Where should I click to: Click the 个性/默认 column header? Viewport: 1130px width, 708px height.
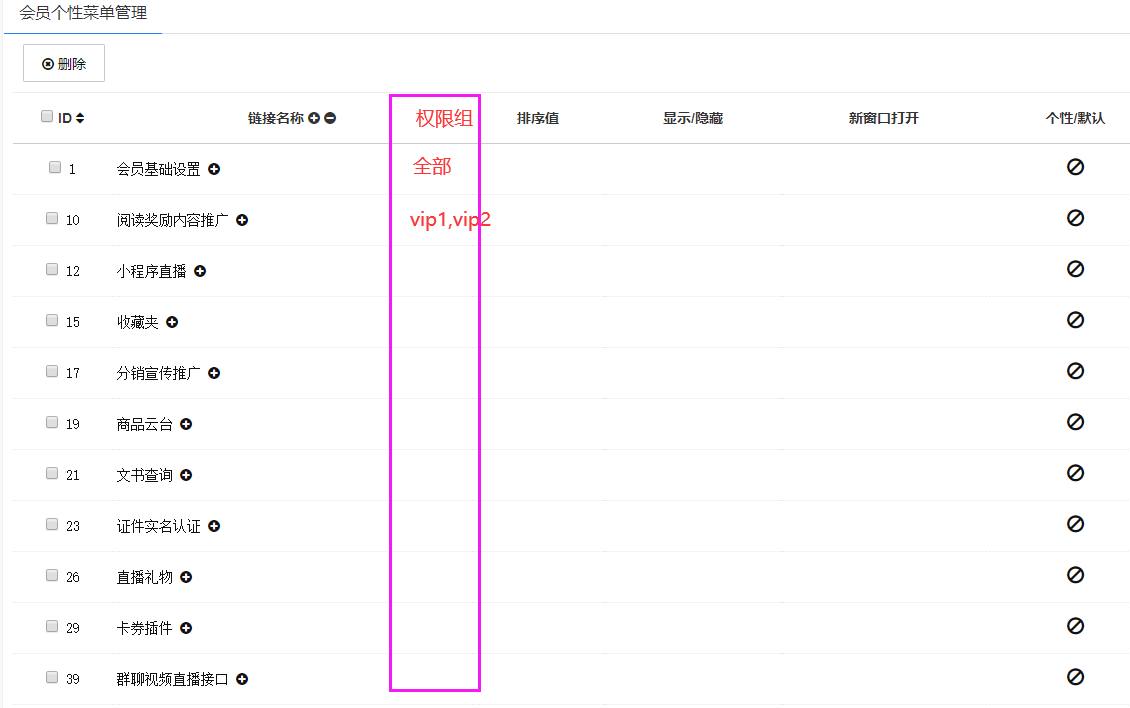pyautogui.click(x=1075, y=118)
